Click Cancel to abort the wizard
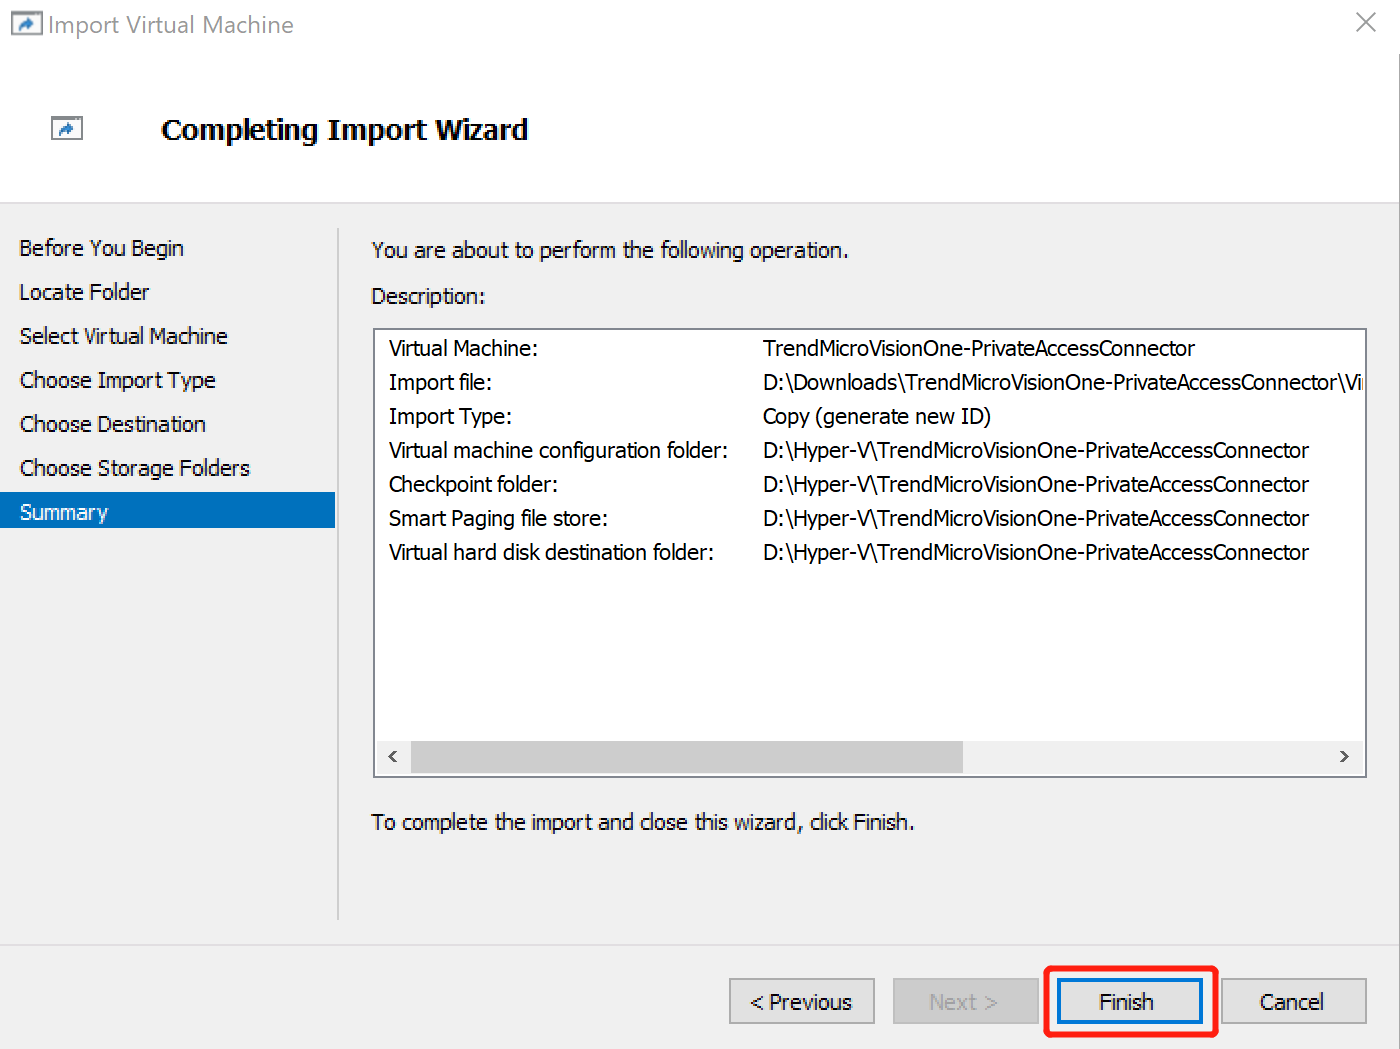 point(1293,1001)
